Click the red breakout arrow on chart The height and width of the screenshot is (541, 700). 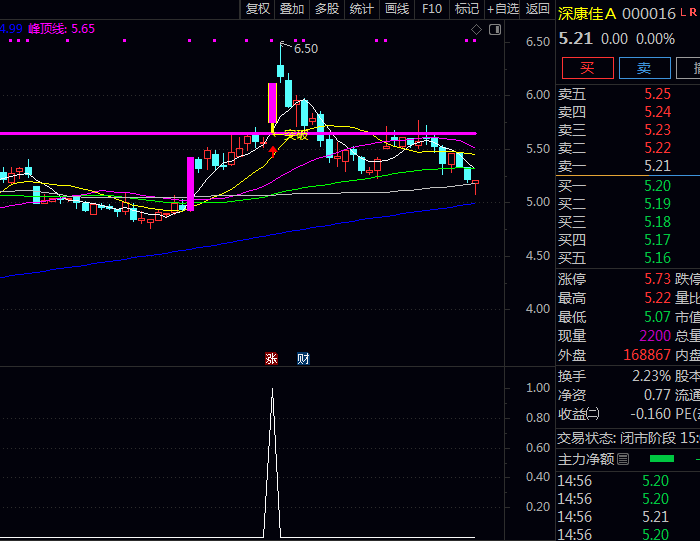(x=273, y=151)
